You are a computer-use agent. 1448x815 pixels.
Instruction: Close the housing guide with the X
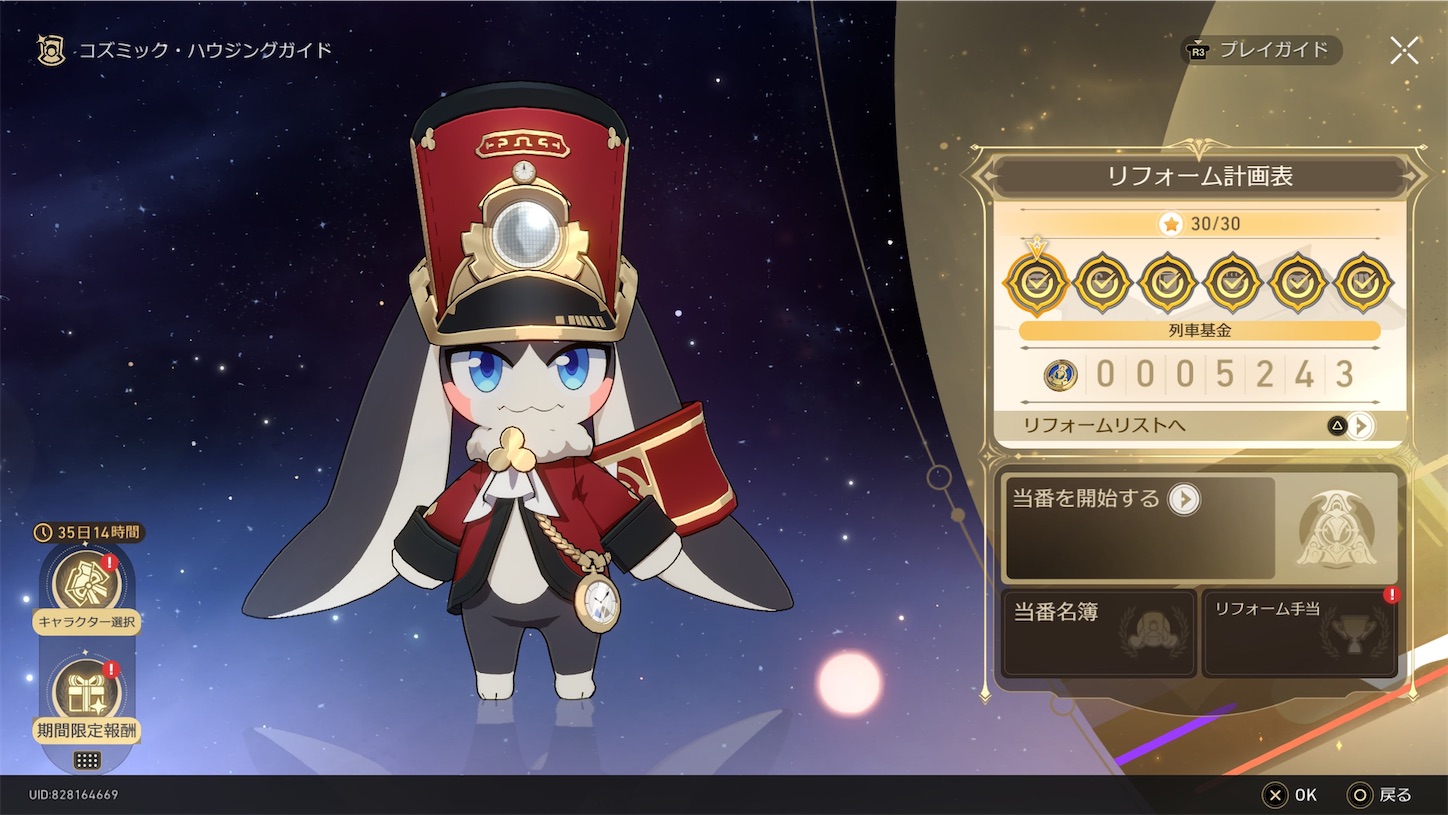(x=1404, y=50)
